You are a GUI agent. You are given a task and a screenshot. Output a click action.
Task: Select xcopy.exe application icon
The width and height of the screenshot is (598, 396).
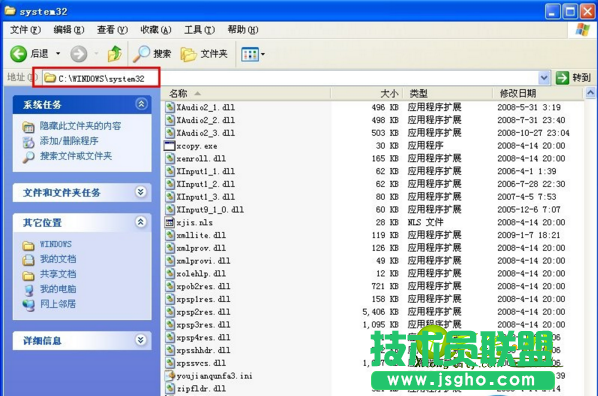tap(169, 146)
